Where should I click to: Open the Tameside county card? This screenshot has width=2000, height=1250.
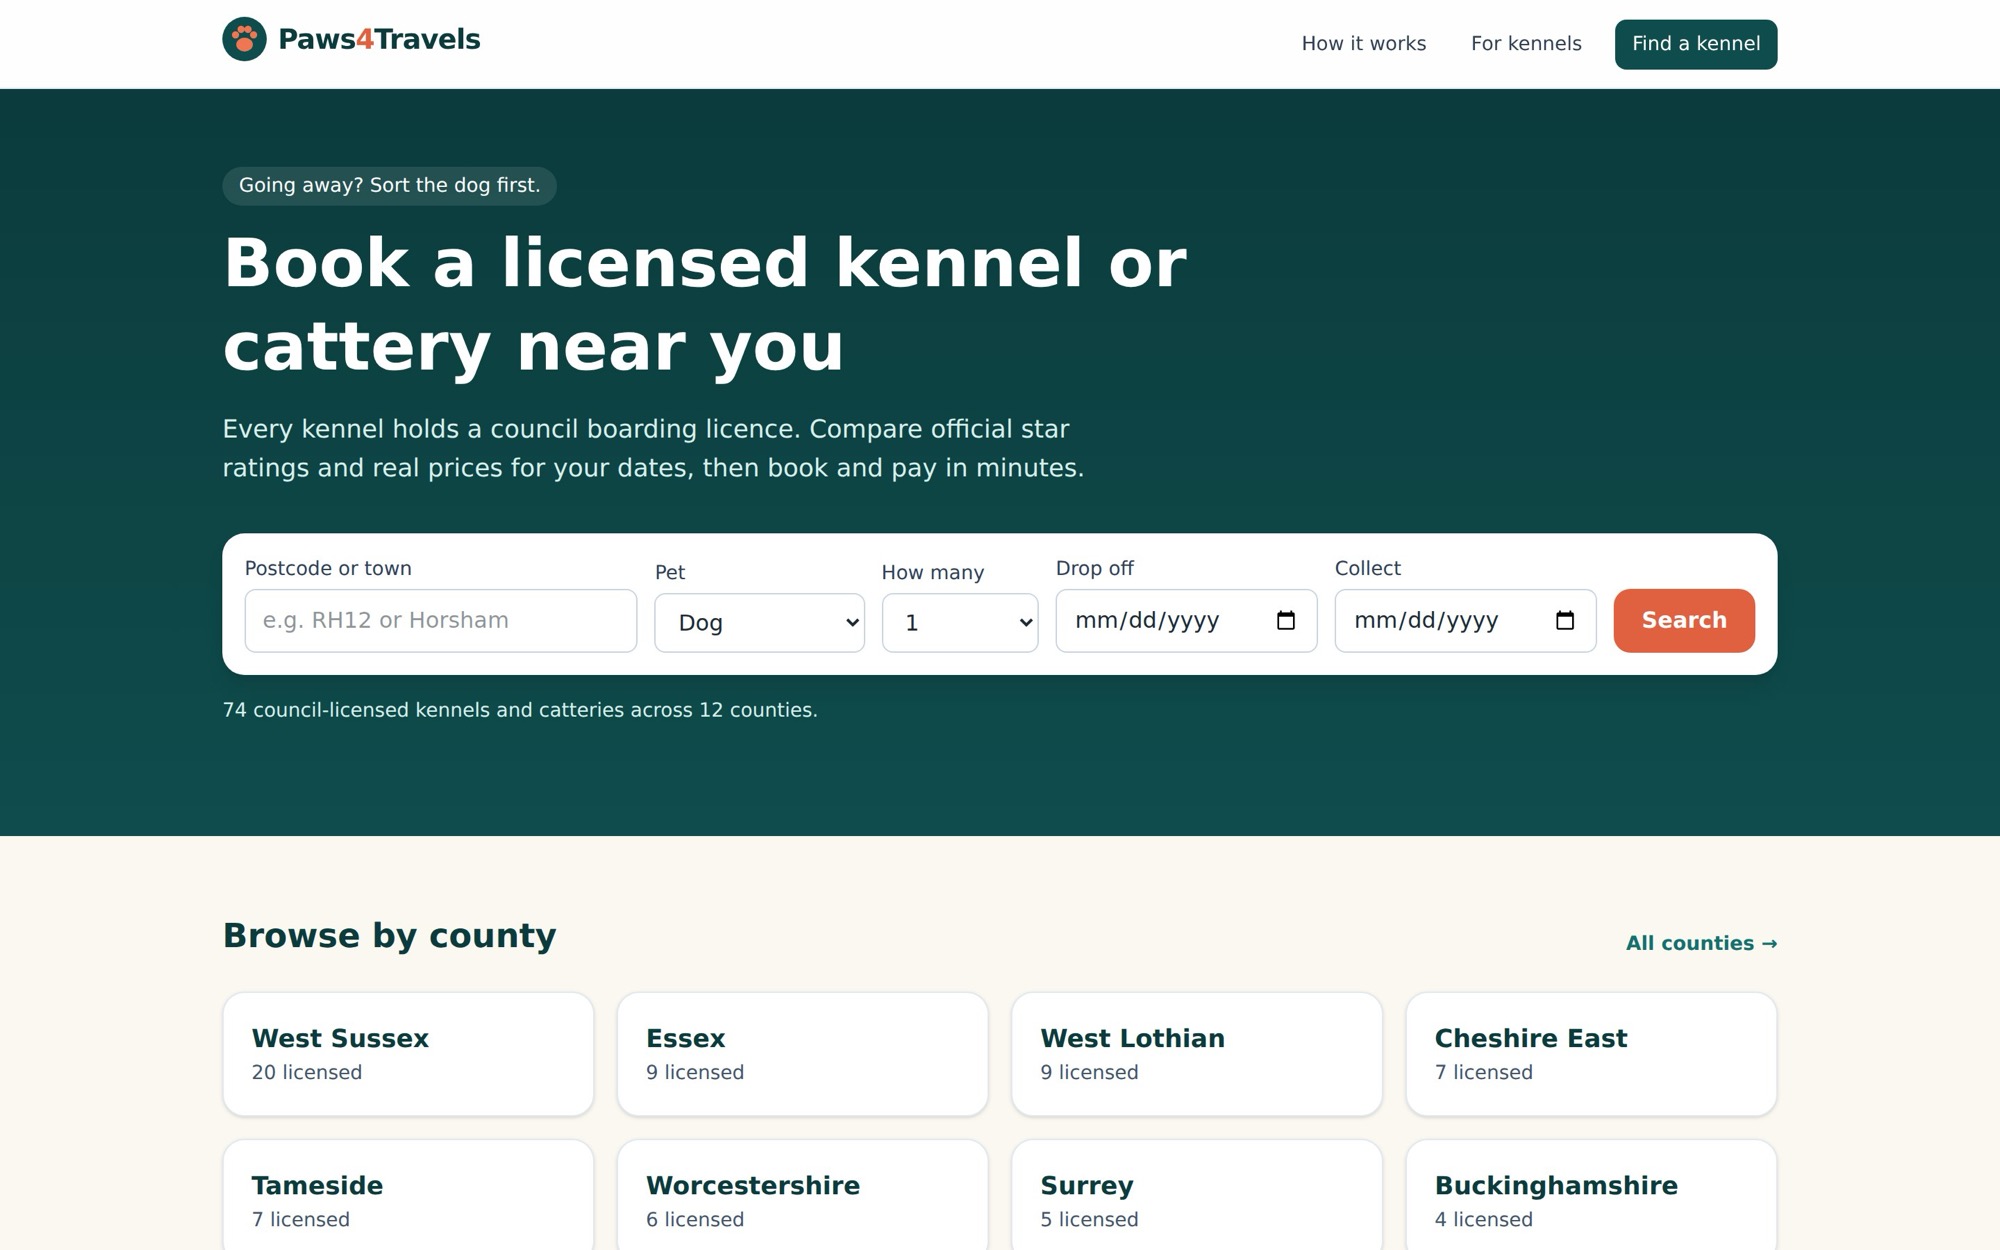pyautogui.click(x=408, y=1196)
